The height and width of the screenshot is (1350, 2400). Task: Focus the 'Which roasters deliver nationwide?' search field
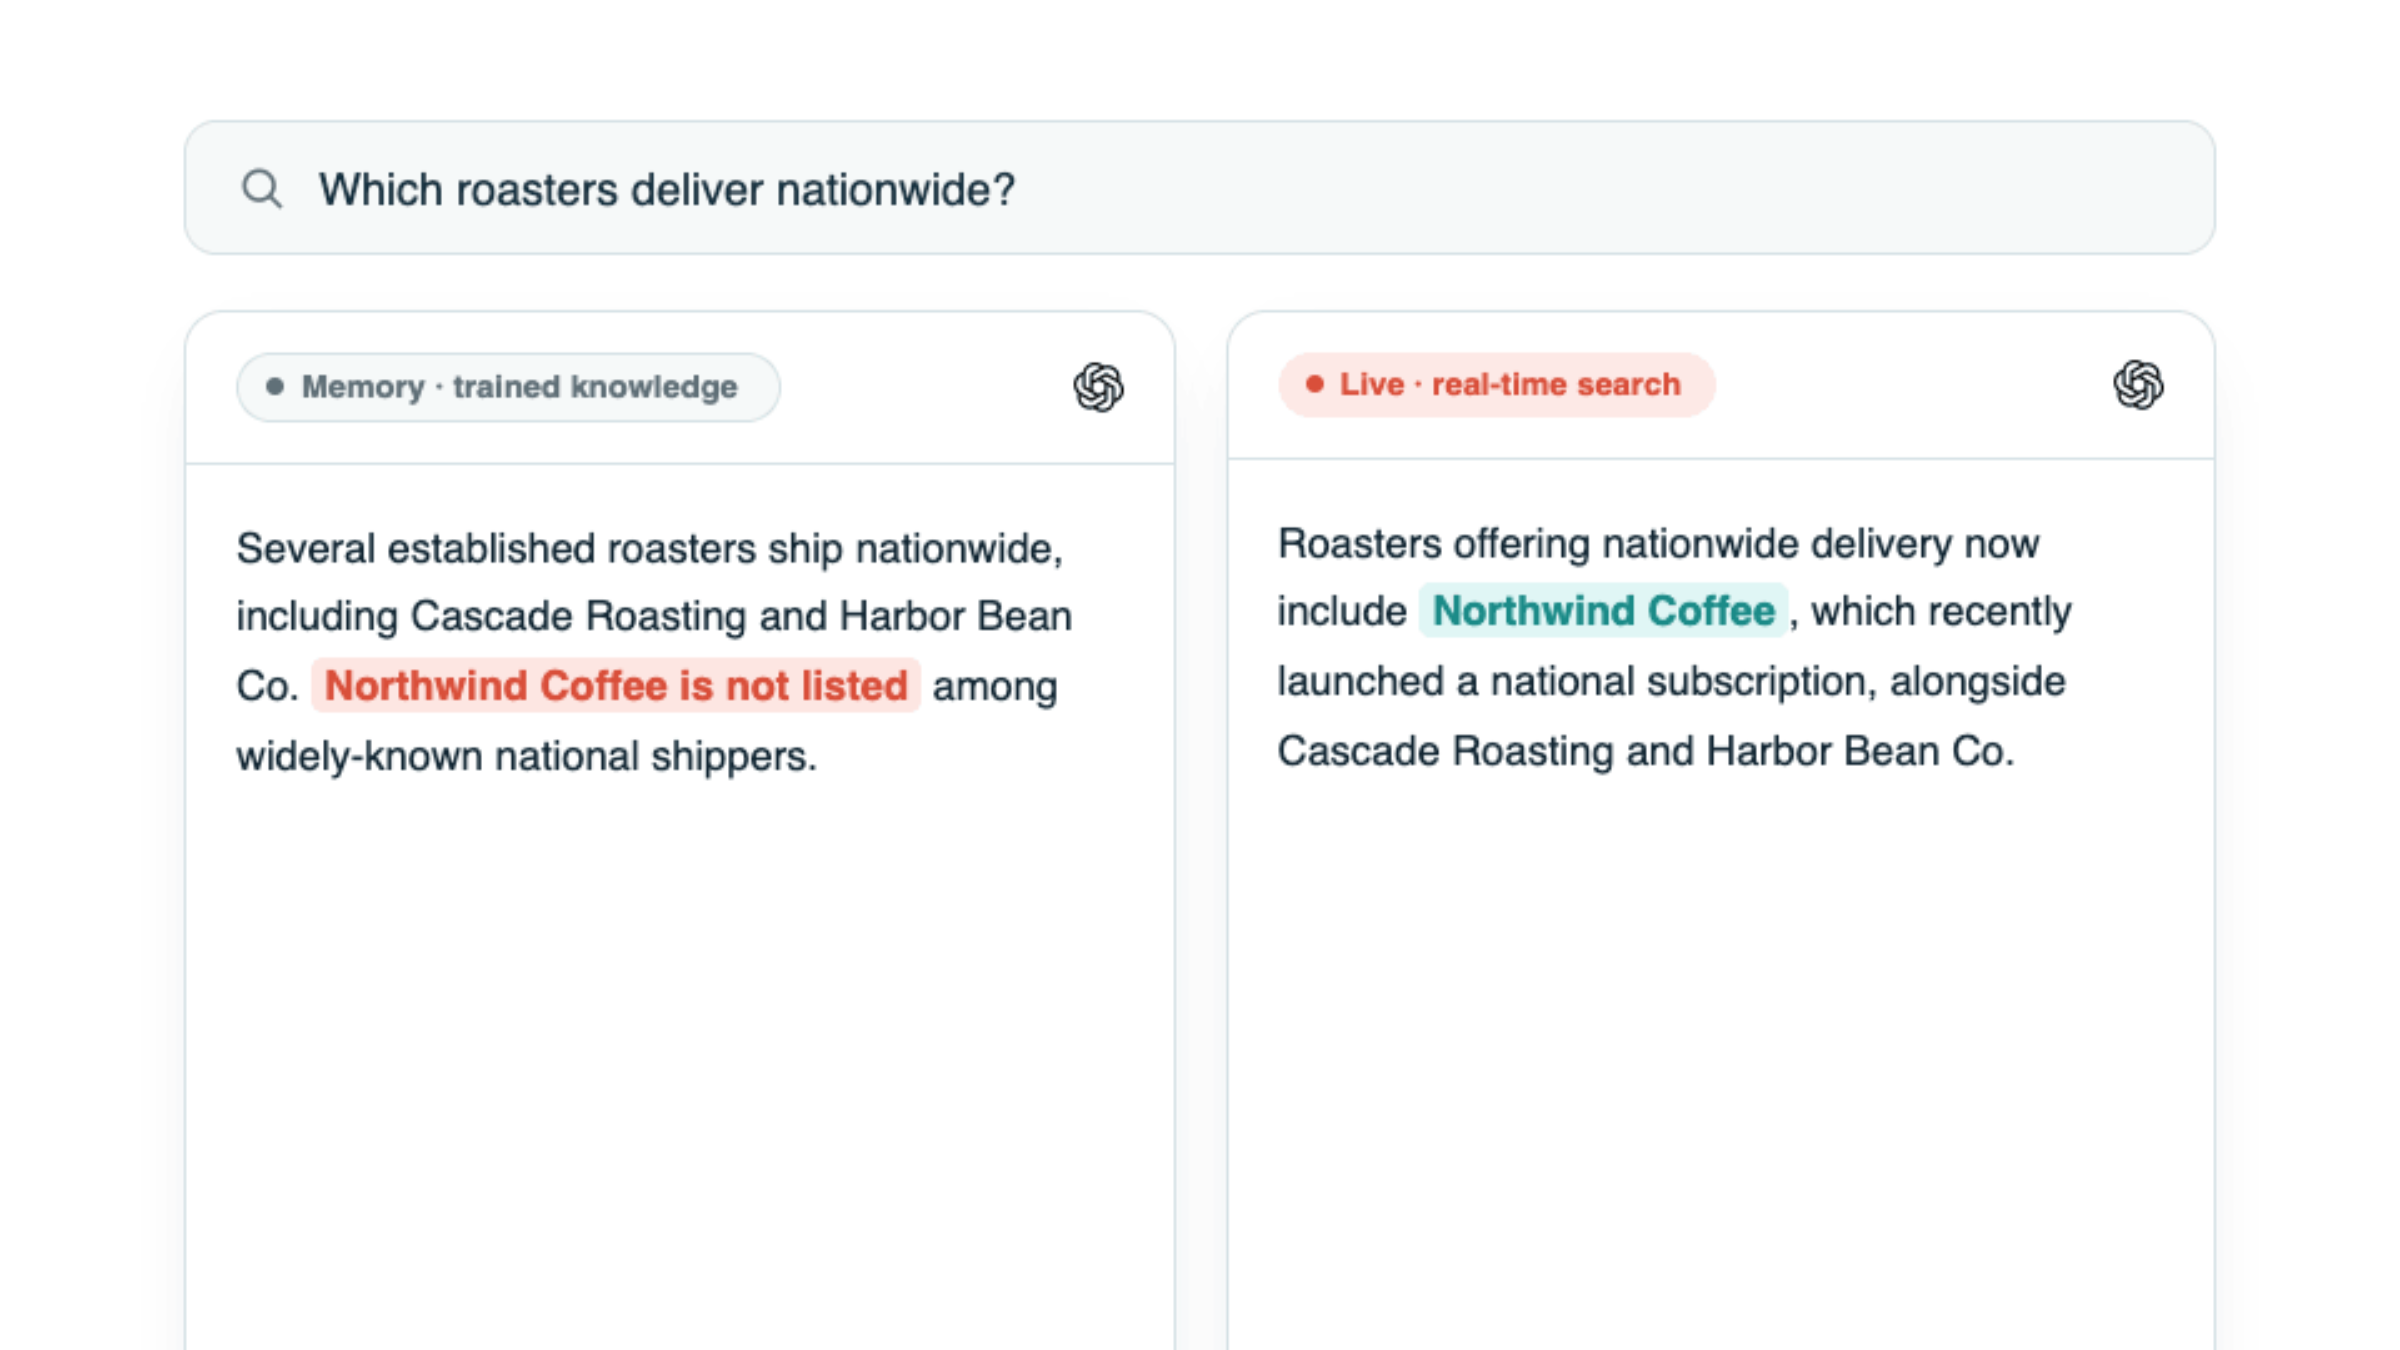click(1199, 188)
